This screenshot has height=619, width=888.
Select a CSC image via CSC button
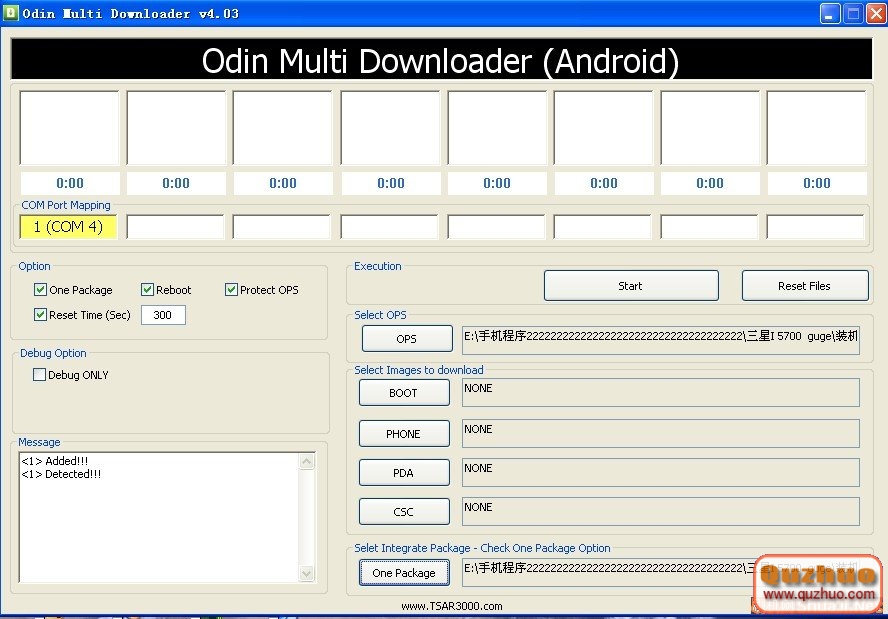[404, 512]
